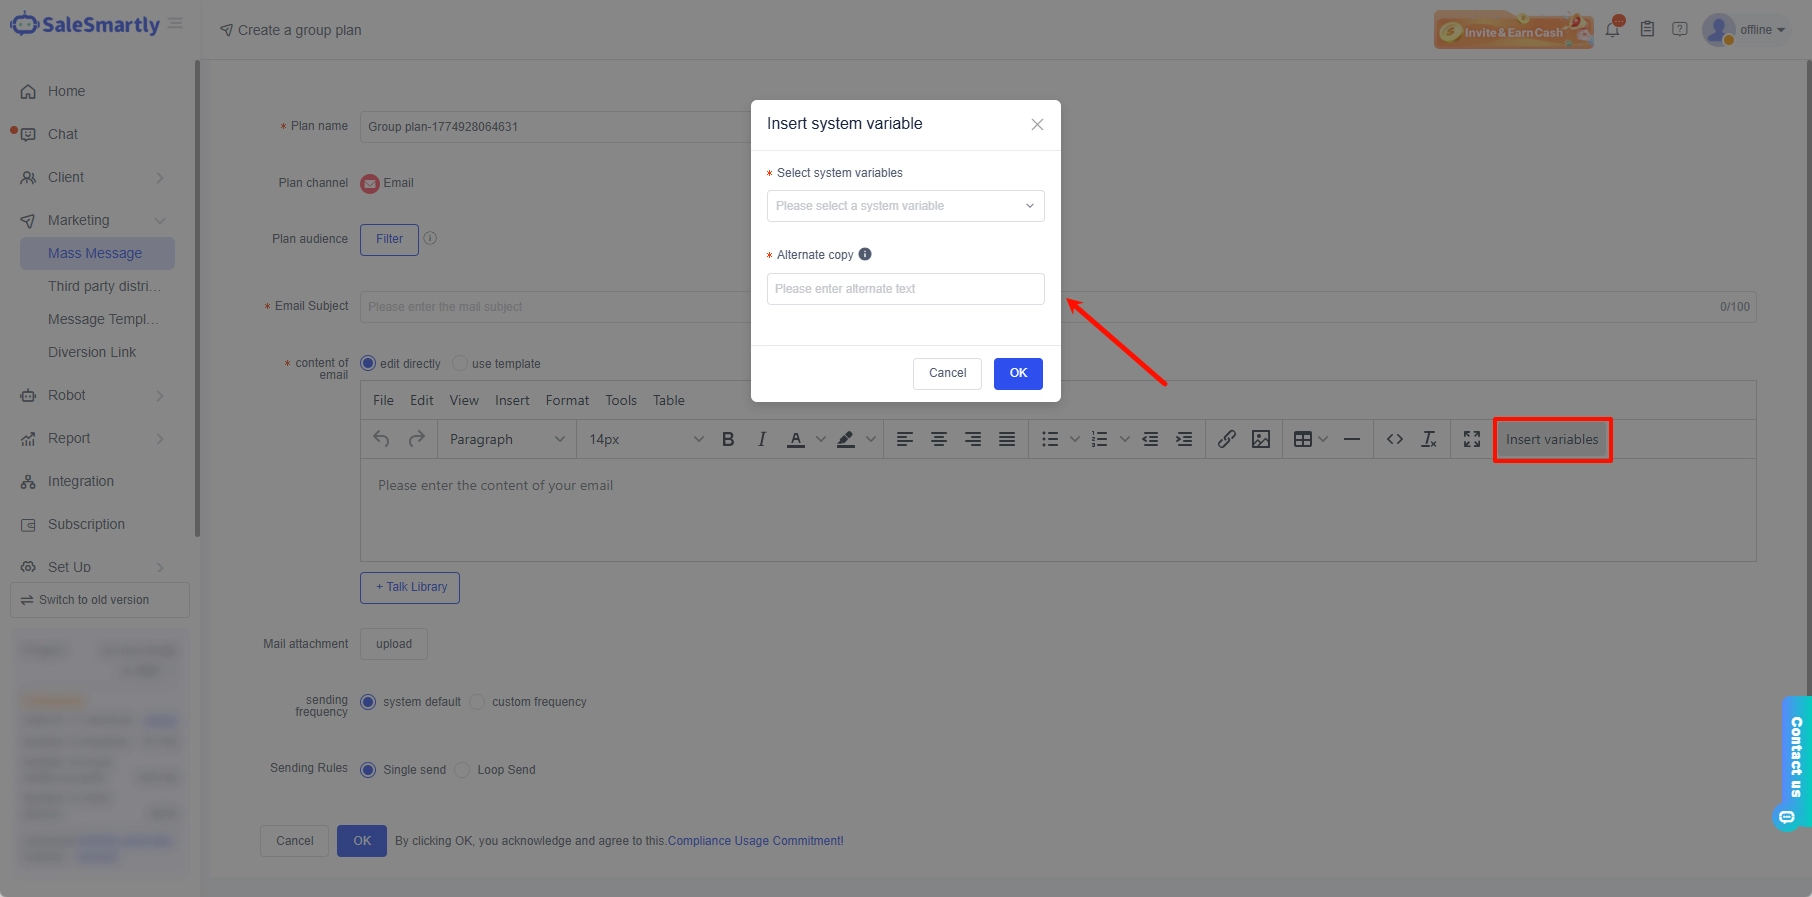Click the redo arrow in editor toolbar

[x=417, y=439]
